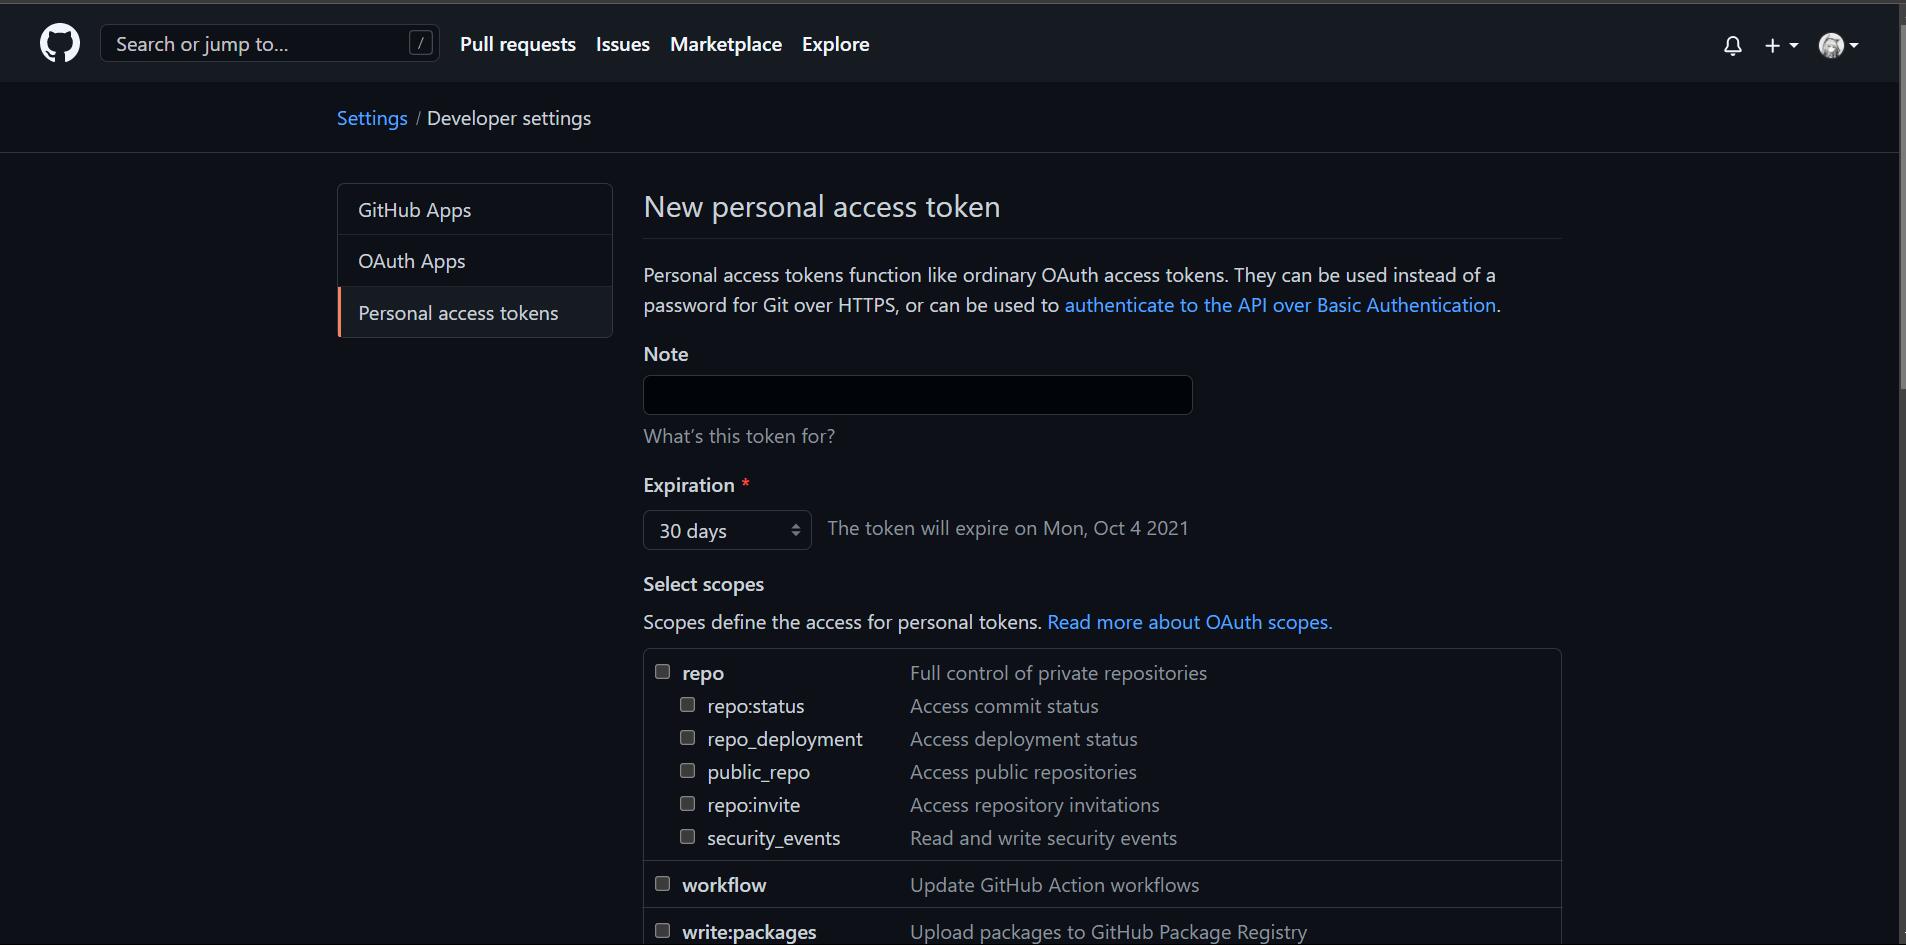Select OAuth Apps in the sidebar
The height and width of the screenshot is (945, 1906).
475,261
